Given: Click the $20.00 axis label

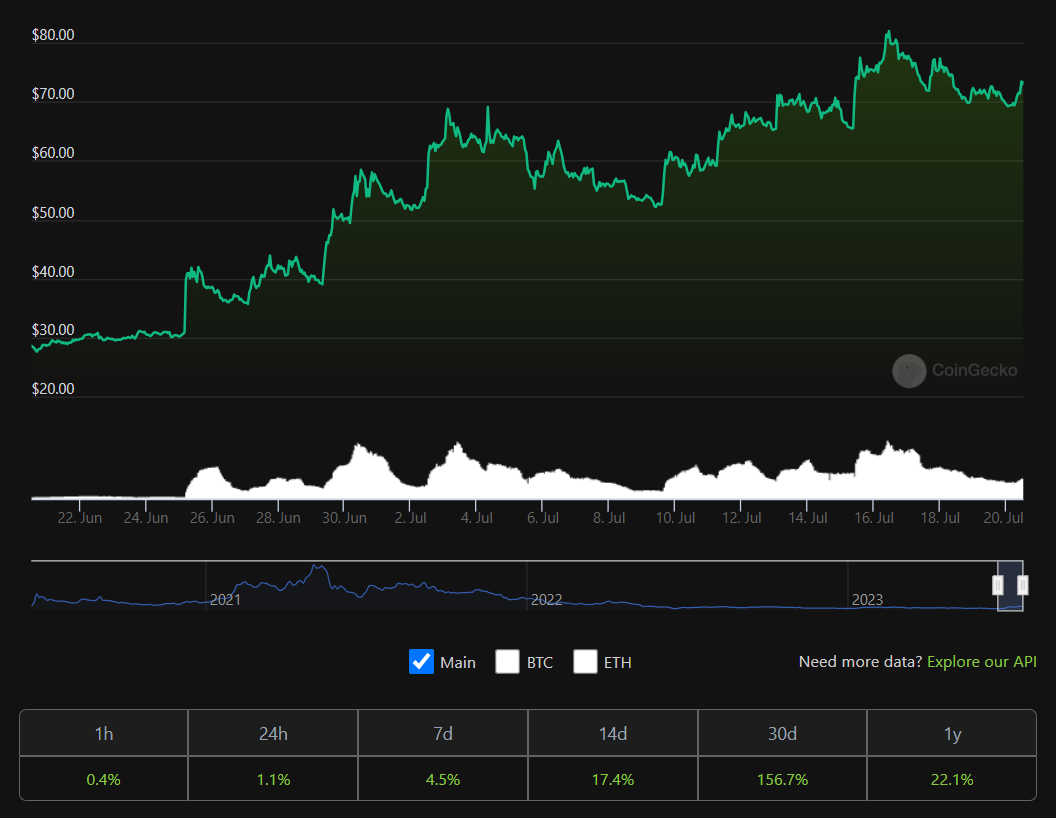Looking at the screenshot, I should coord(53,388).
